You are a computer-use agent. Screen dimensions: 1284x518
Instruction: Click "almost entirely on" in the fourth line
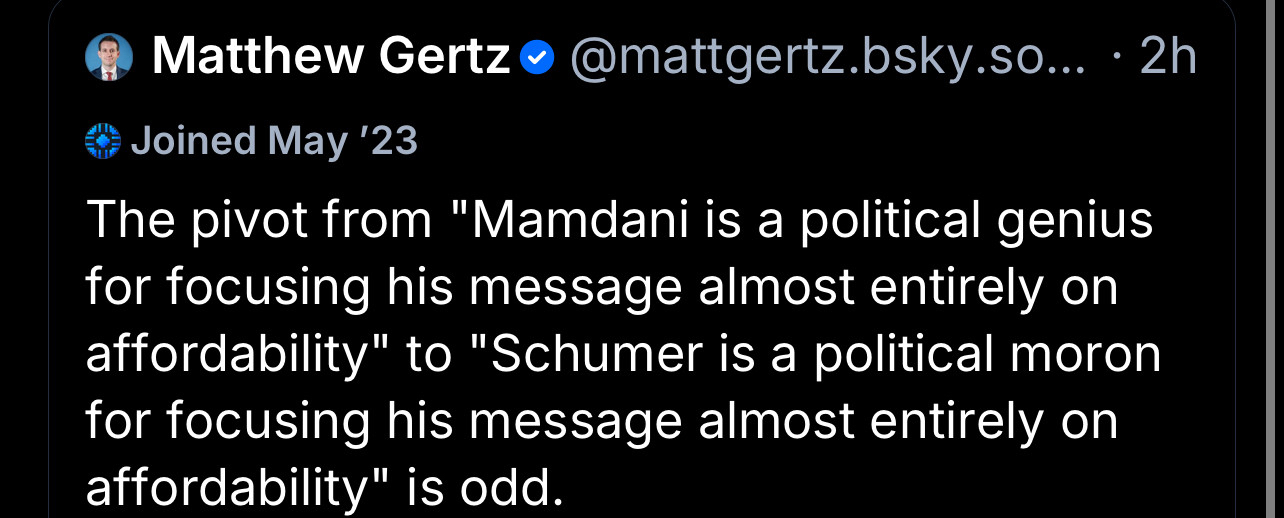907,422
